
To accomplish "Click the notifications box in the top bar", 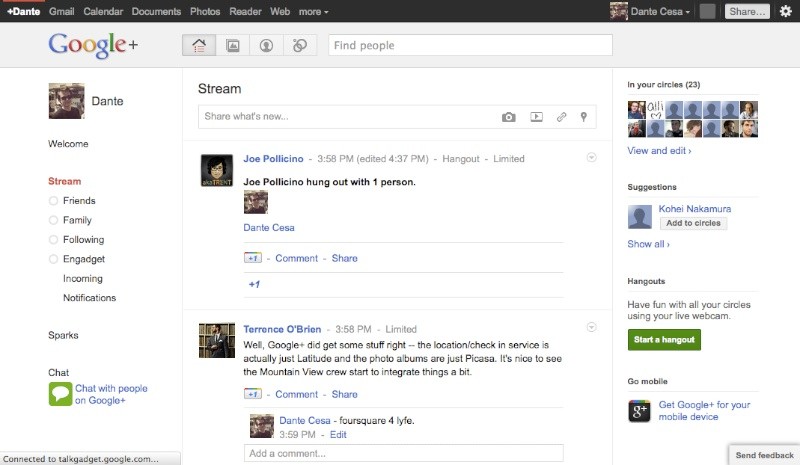I will (707, 11).
